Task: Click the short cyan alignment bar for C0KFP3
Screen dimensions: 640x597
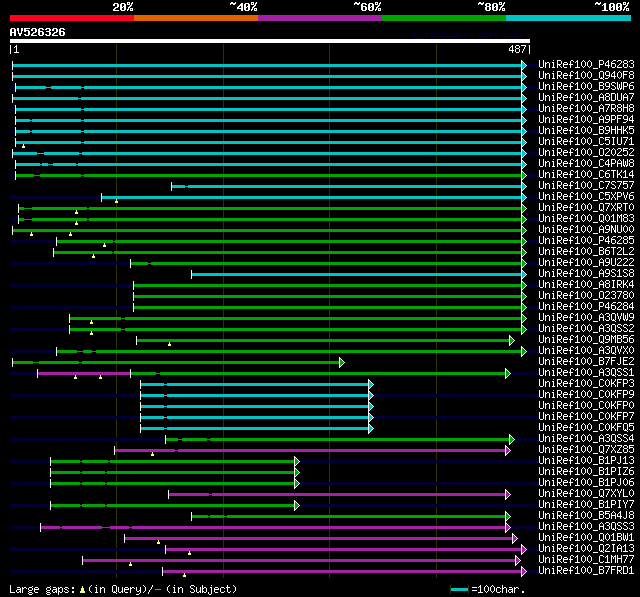Action: tap(255, 384)
